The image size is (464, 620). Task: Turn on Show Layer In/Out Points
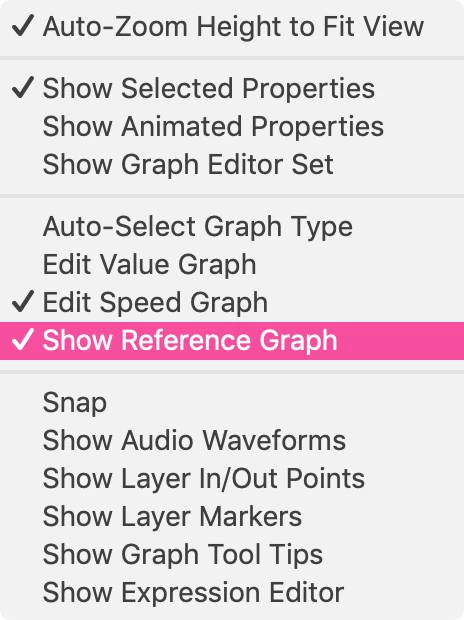coord(232,478)
